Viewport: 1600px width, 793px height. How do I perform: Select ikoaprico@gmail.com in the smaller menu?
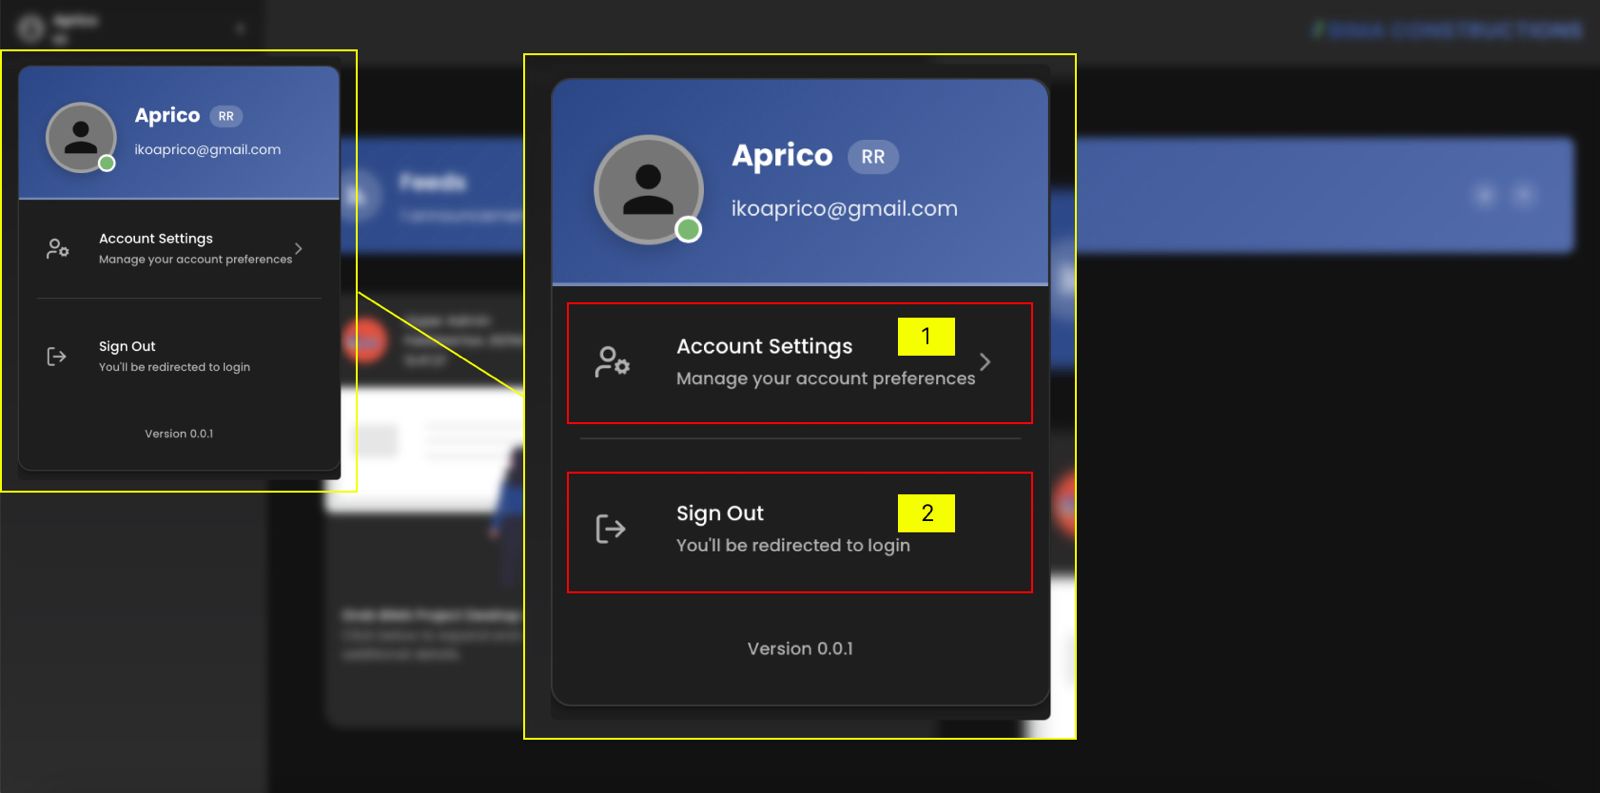(207, 149)
